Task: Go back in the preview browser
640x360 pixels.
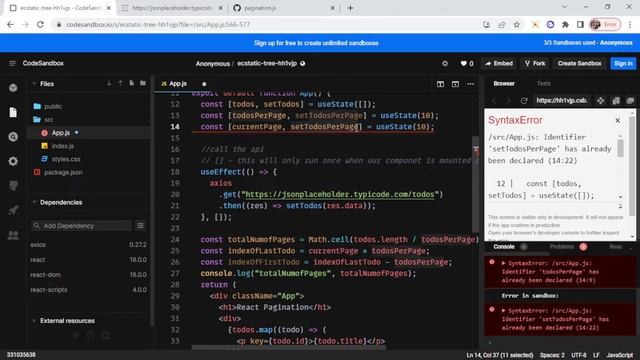Action: (x=494, y=100)
